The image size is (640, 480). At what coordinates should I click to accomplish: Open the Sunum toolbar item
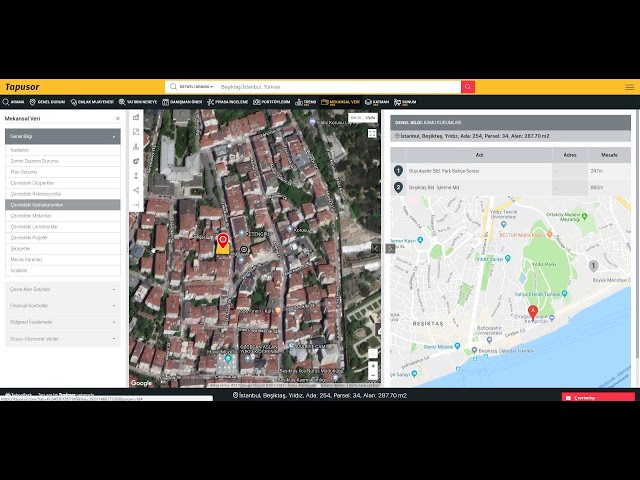point(405,102)
